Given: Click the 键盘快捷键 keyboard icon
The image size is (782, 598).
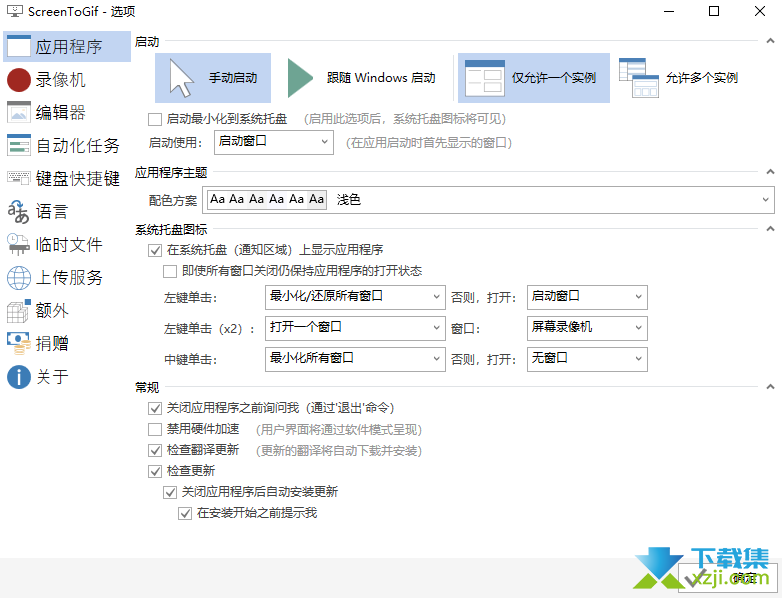Looking at the screenshot, I should point(19,178).
